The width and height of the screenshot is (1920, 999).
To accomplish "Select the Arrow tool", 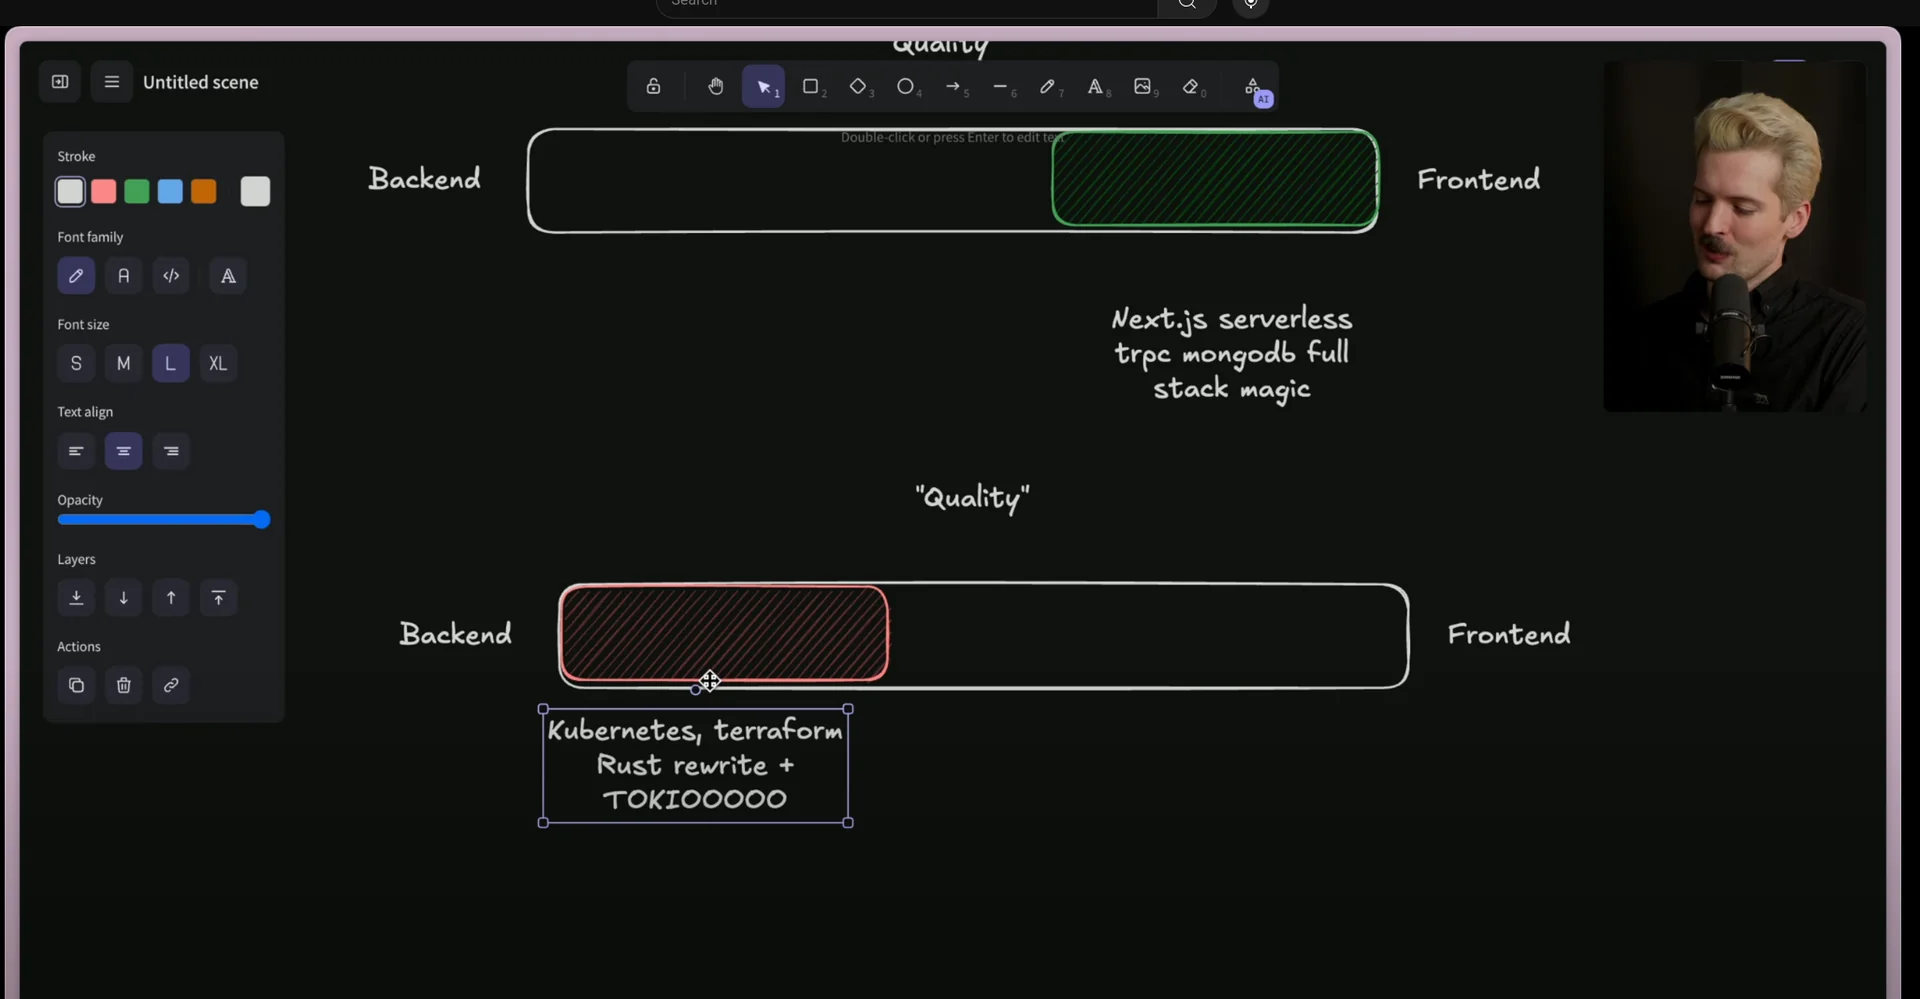I will pos(953,87).
